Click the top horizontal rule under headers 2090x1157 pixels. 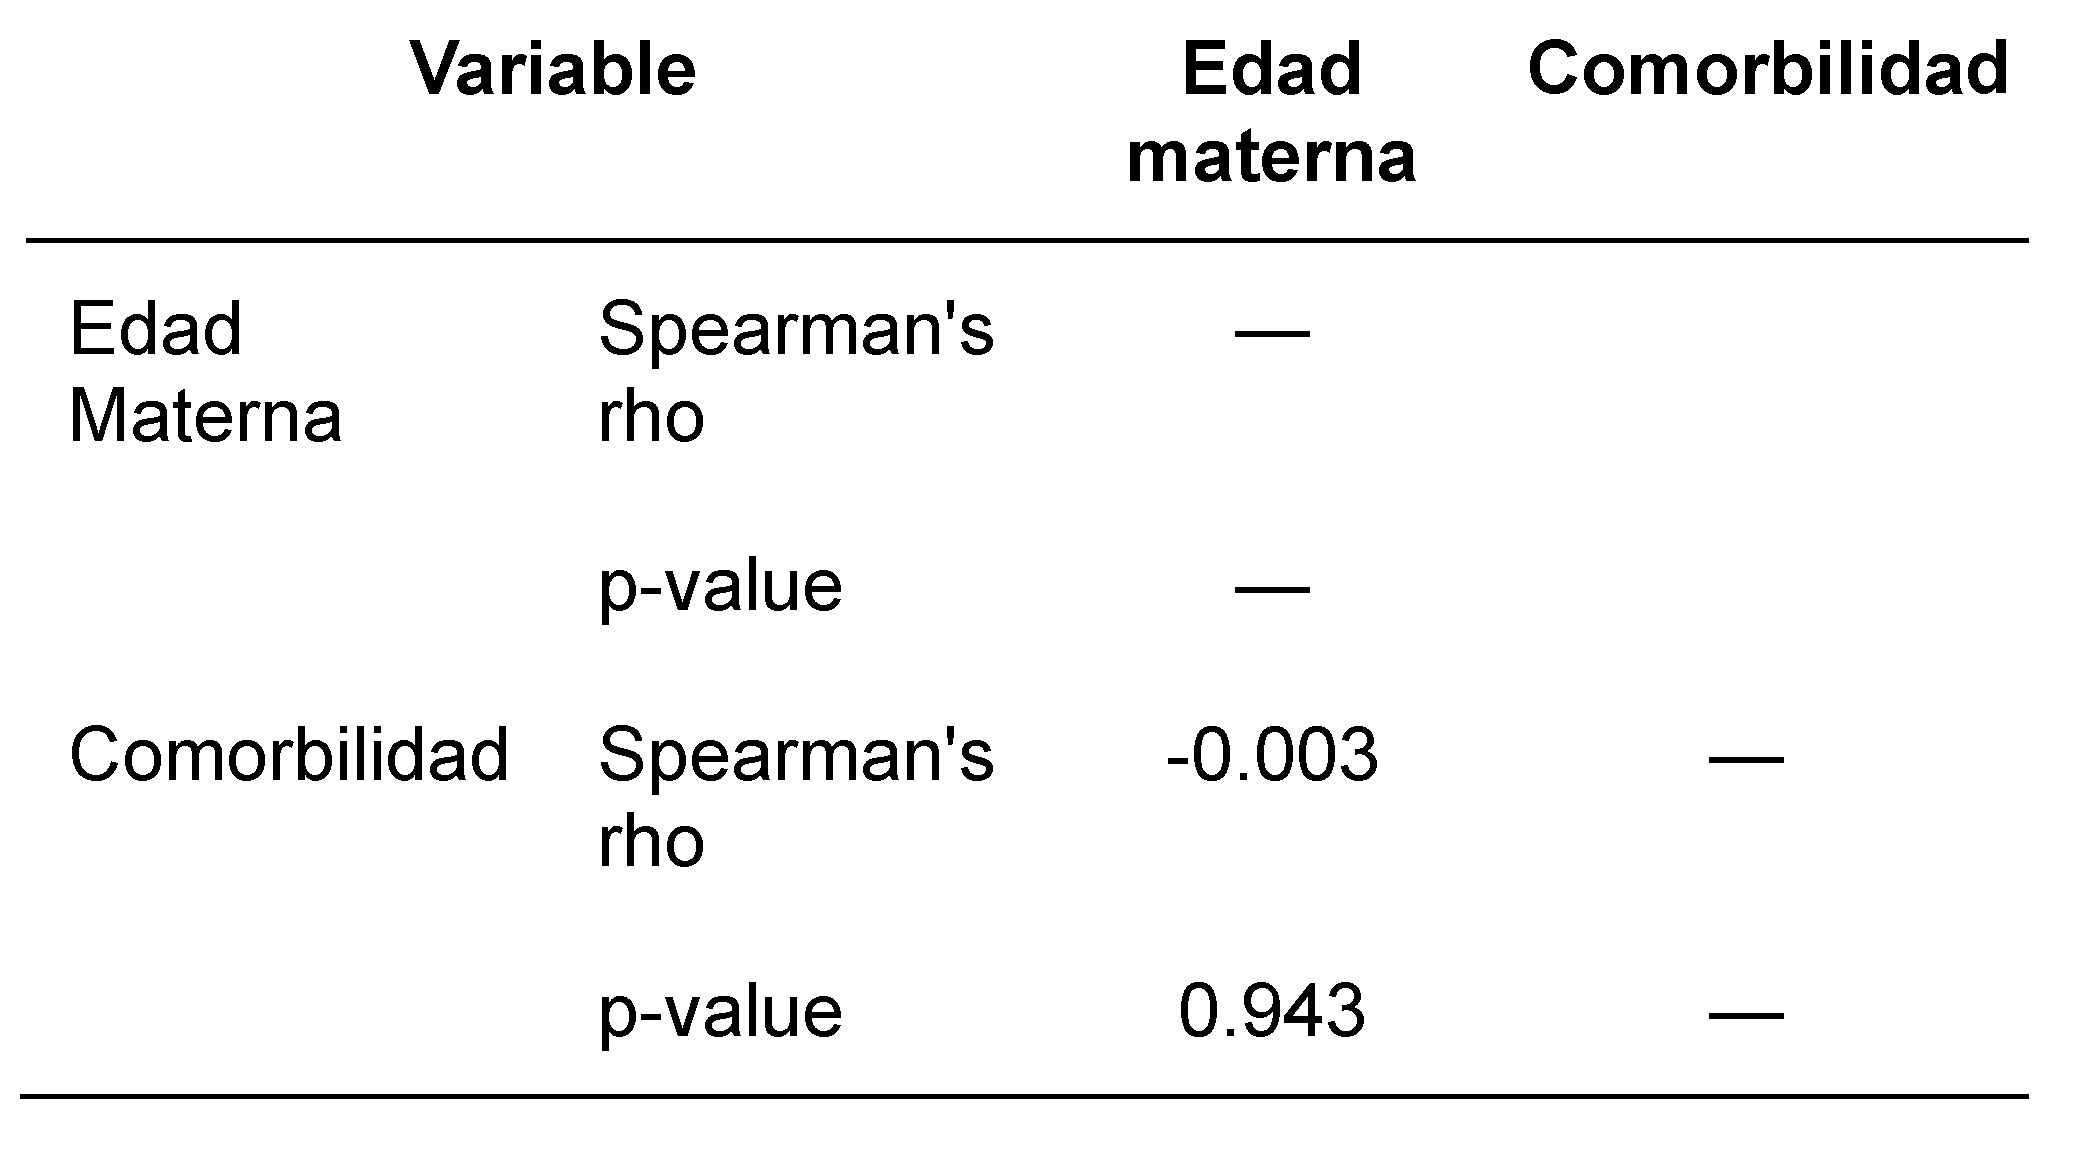(1027, 240)
